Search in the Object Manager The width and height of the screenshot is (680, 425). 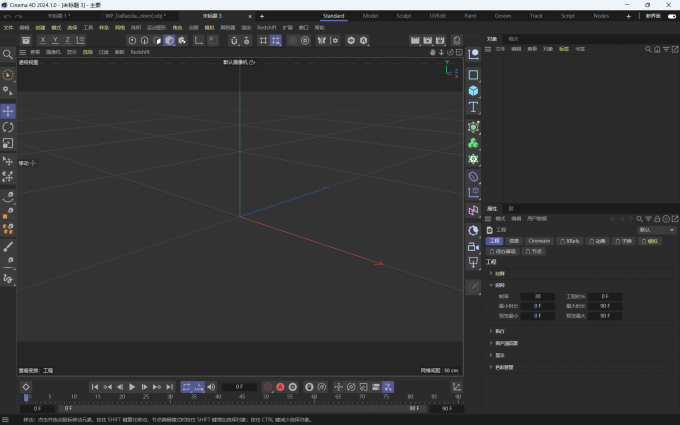pyautogui.click(x=648, y=49)
